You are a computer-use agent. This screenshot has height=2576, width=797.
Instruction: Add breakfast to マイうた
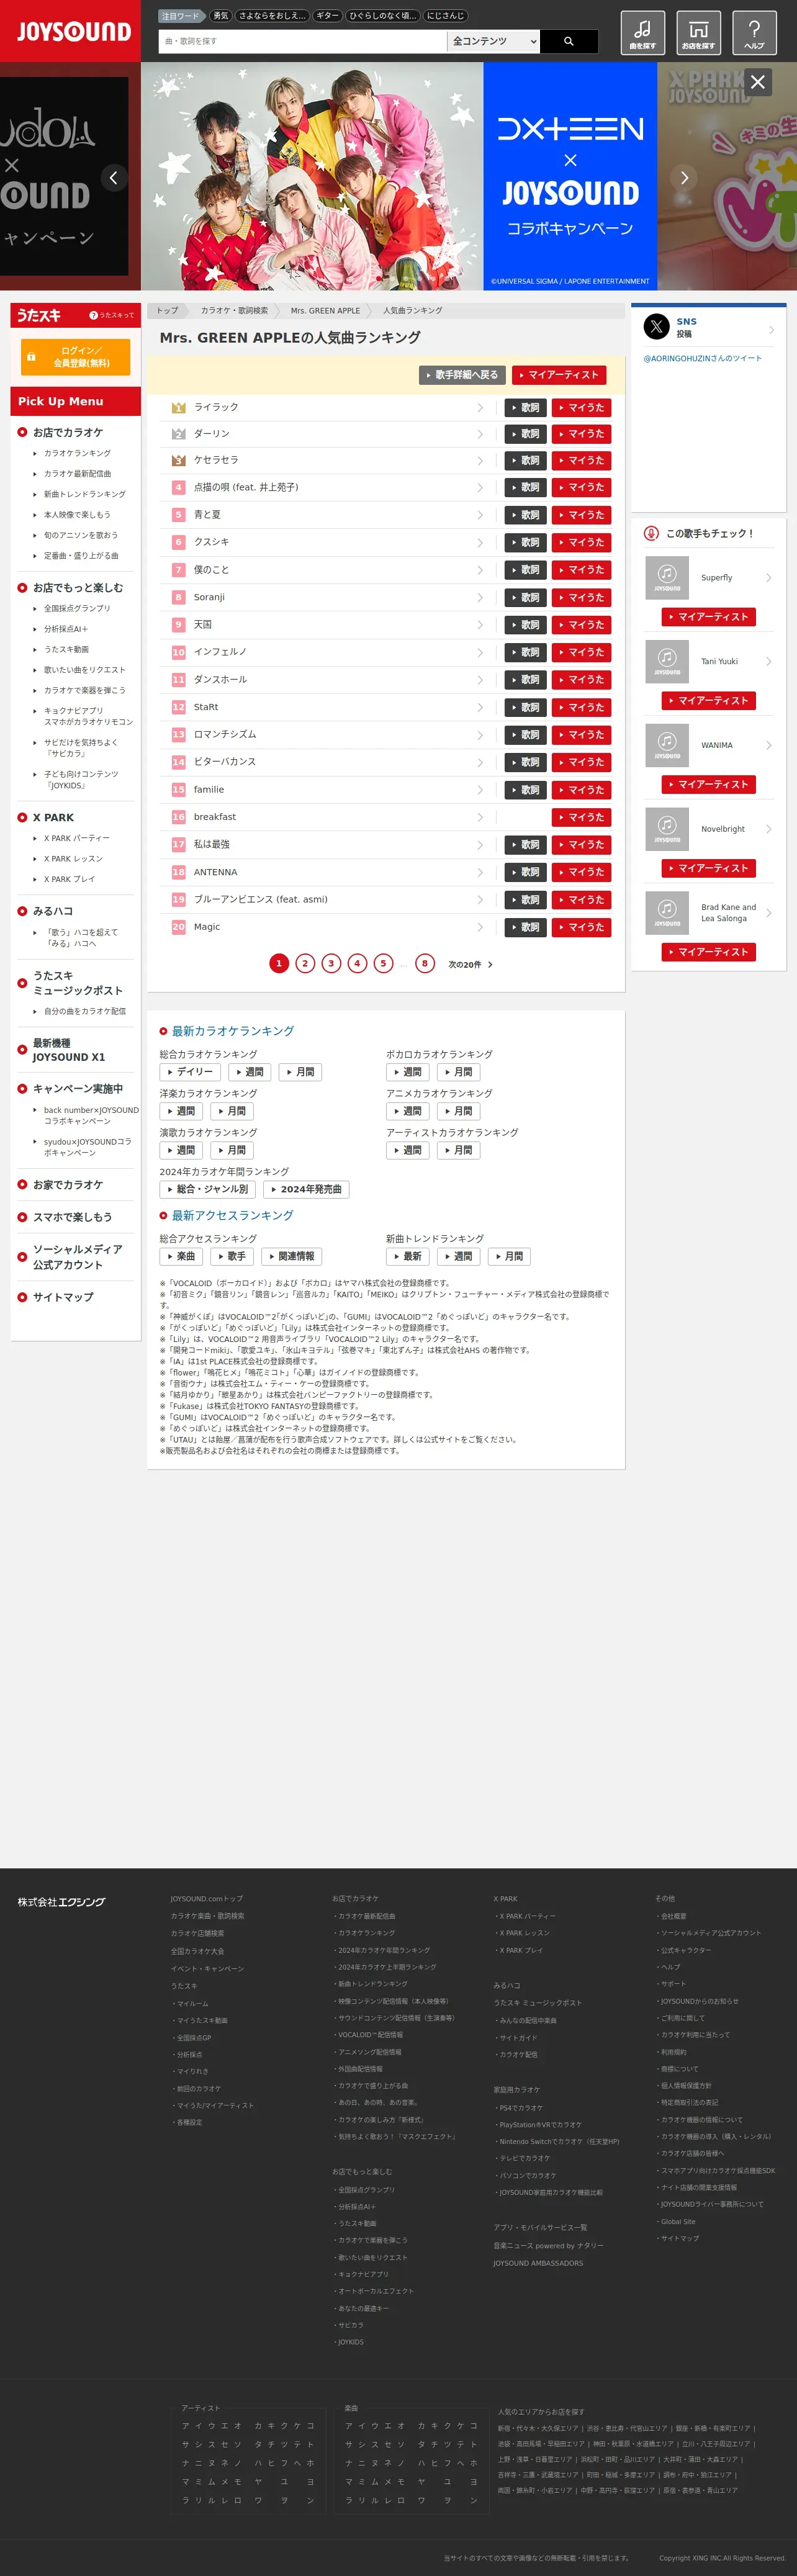coord(581,817)
